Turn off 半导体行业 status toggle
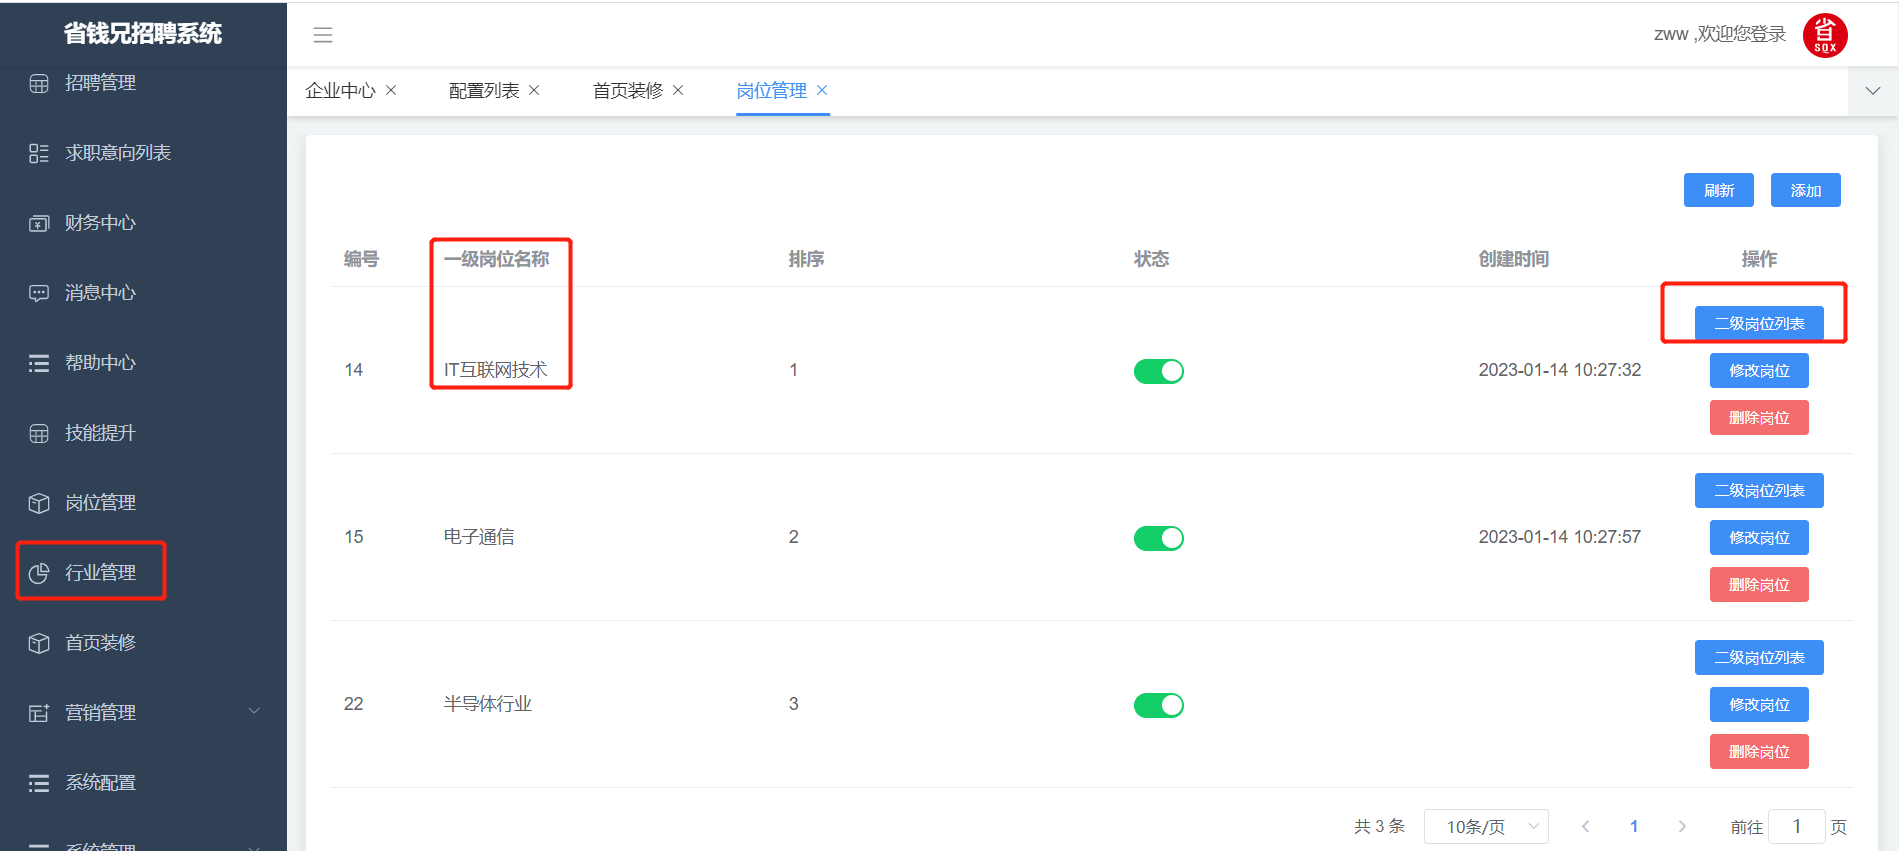Image resolution: width=1899 pixels, height=851 pixels. [1158, 705]
